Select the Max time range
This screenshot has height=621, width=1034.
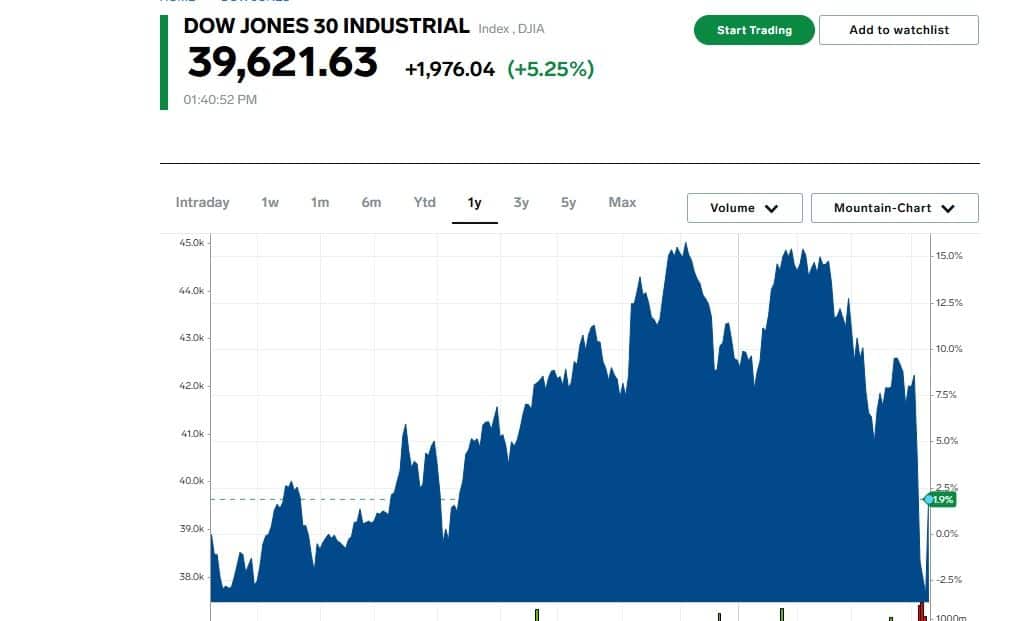click(x=622, y=202)
